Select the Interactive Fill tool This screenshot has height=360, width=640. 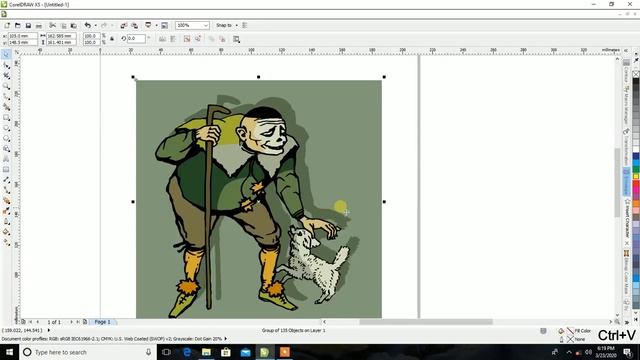(6, 242)
